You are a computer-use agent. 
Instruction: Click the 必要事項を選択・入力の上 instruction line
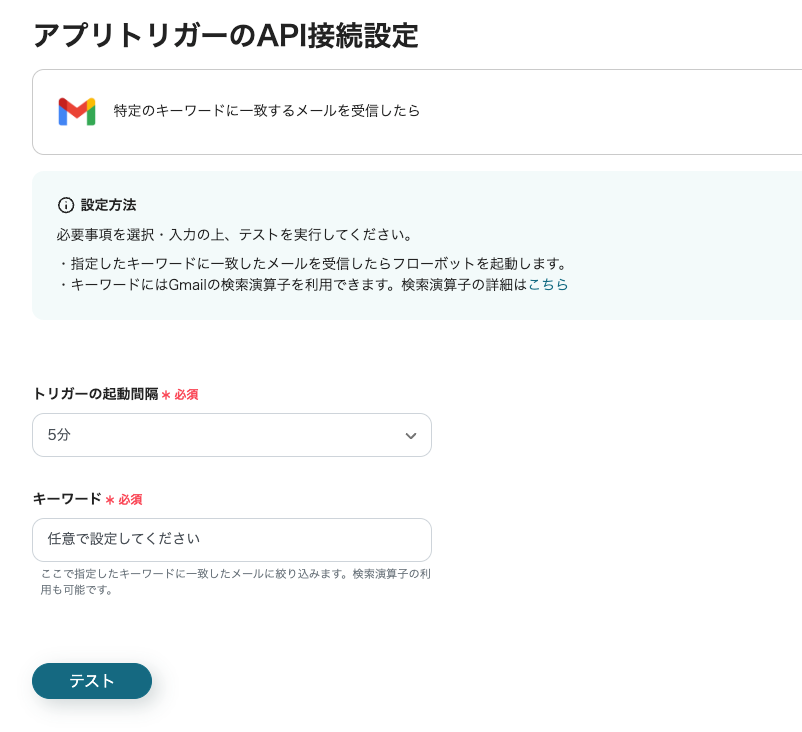(235, 235)
